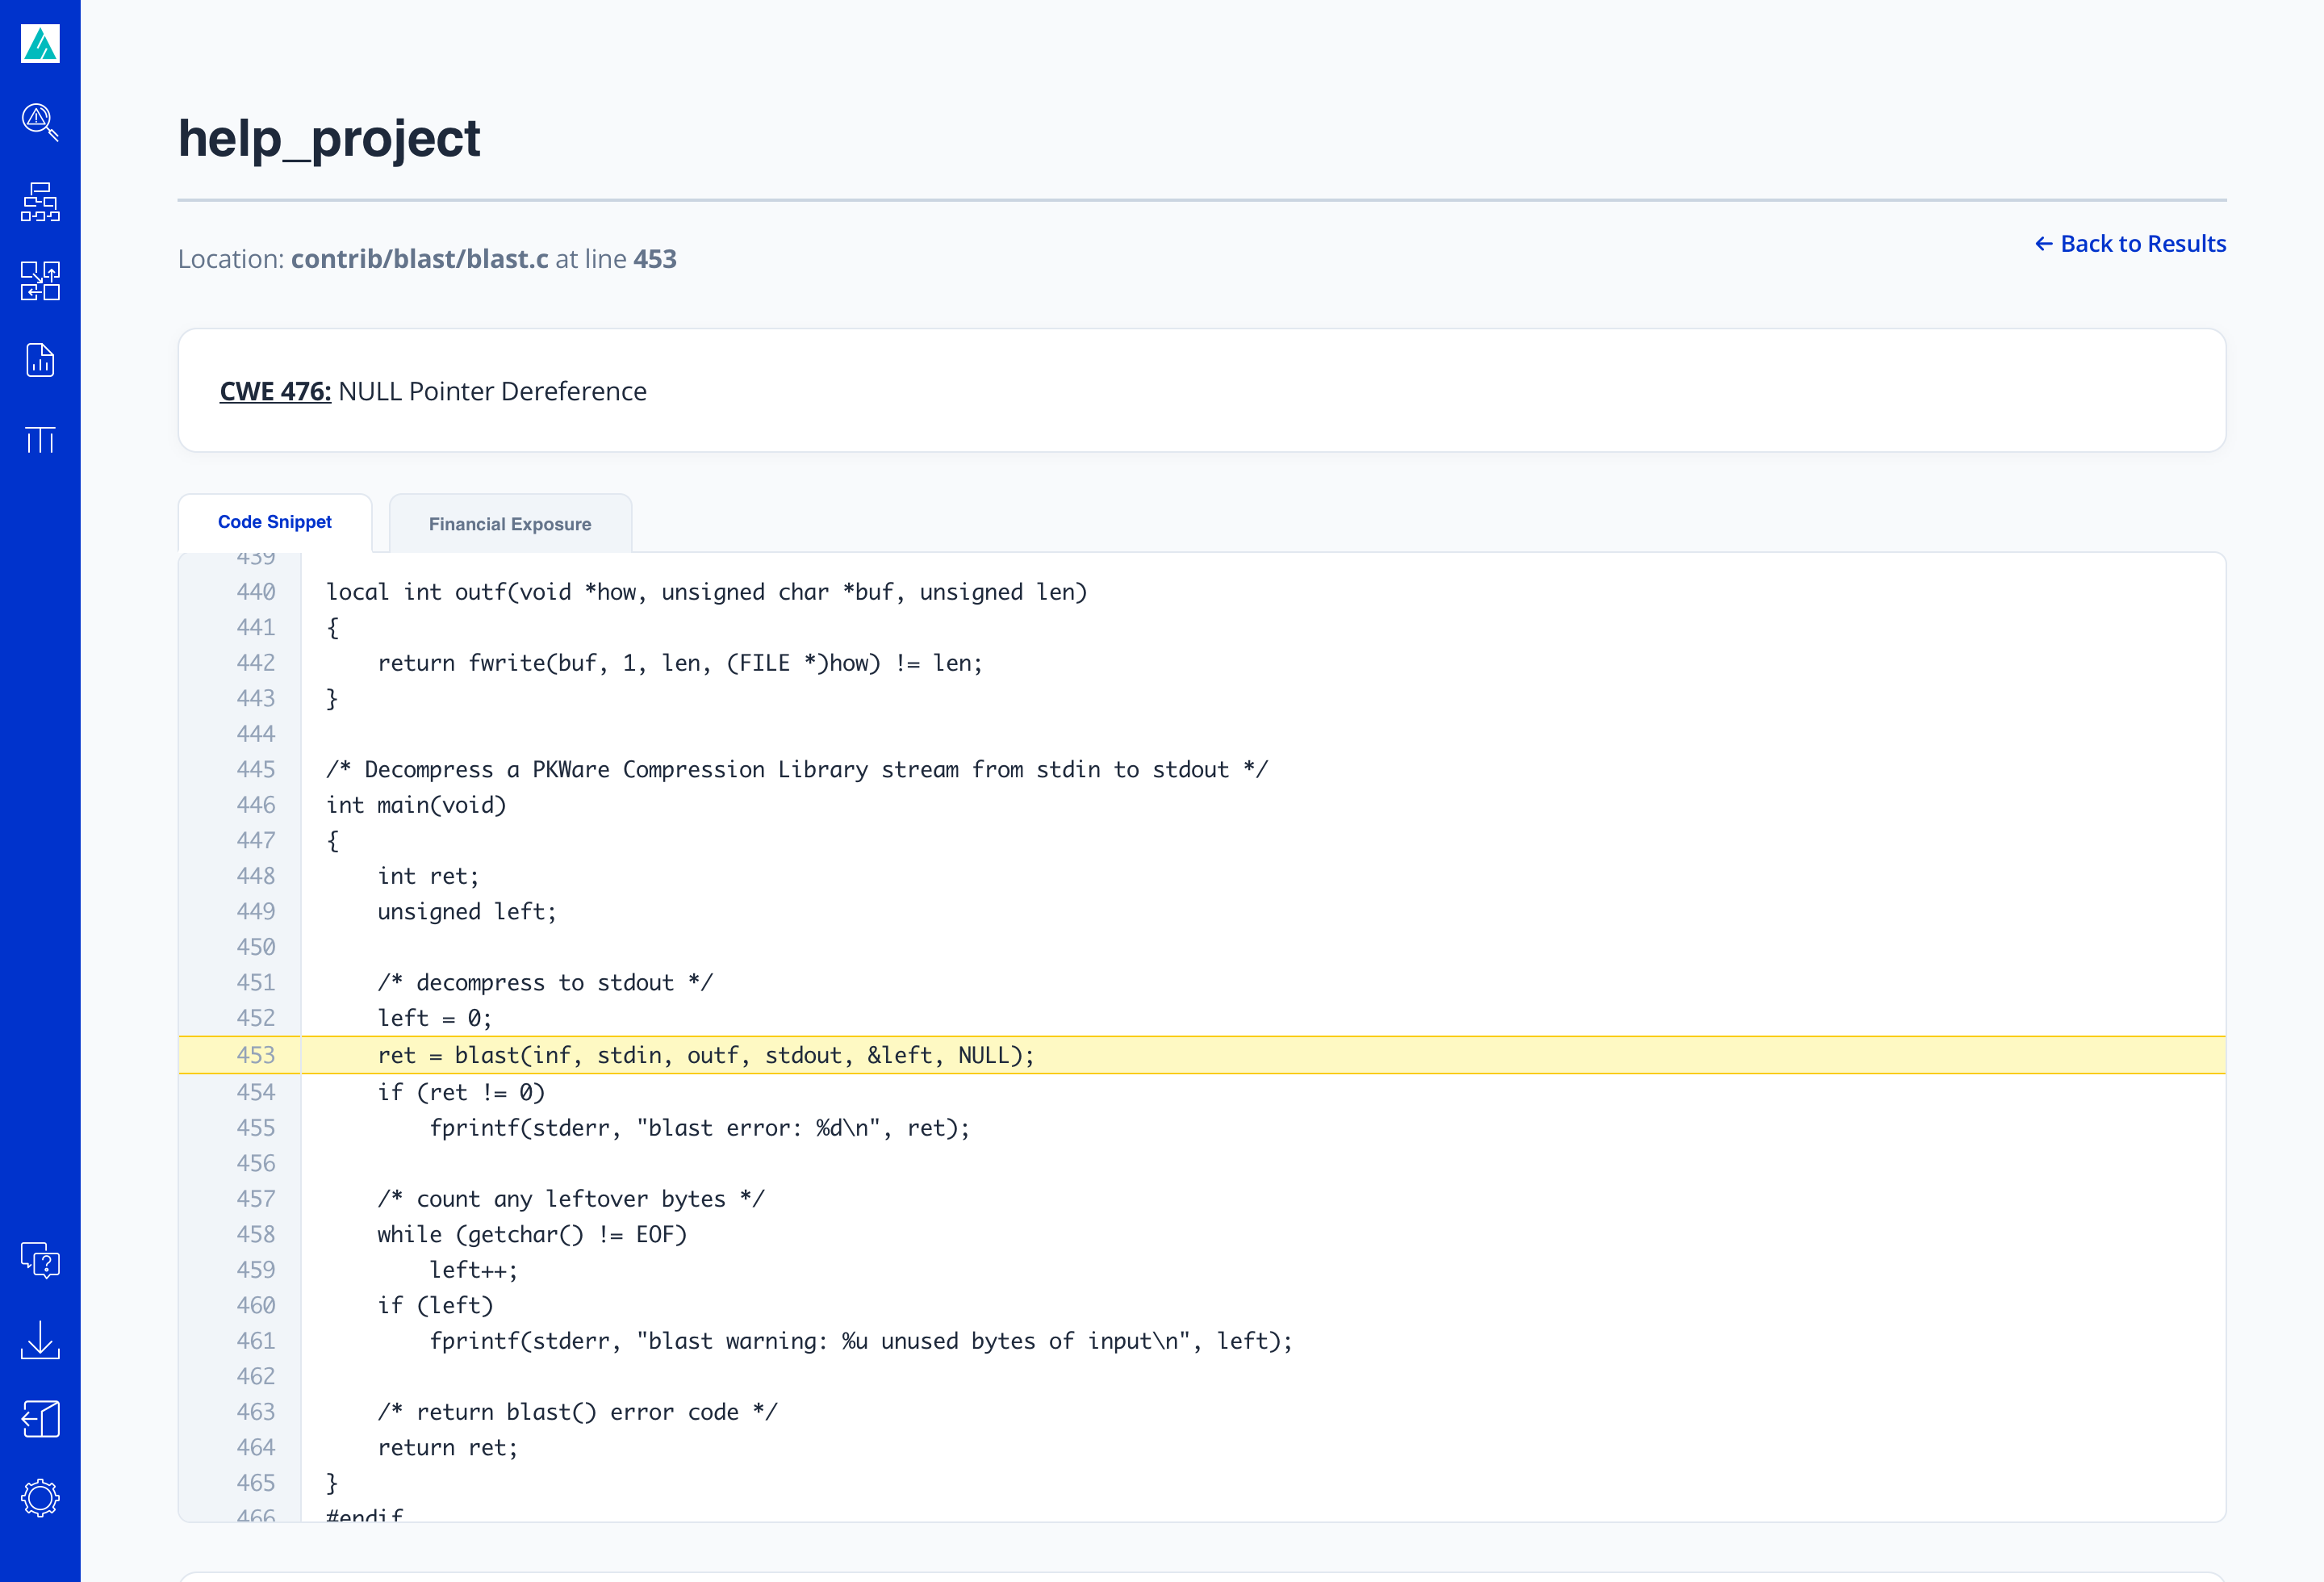Switch to the Financial Exposure tab
Image resolution: width=2324 pixels, height=1582 pixels.
click(510, 524)
